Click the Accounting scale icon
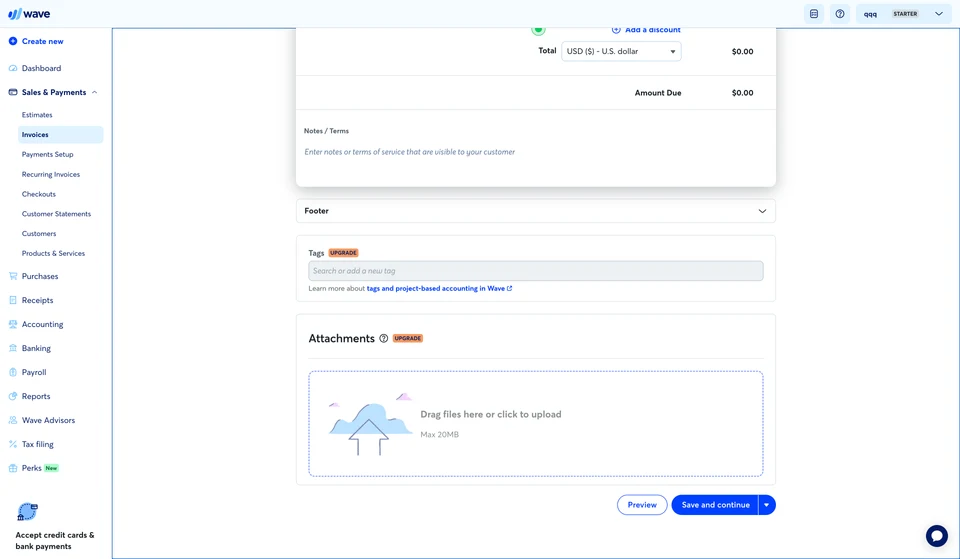960x559 pixels. [x=13, y=324]
